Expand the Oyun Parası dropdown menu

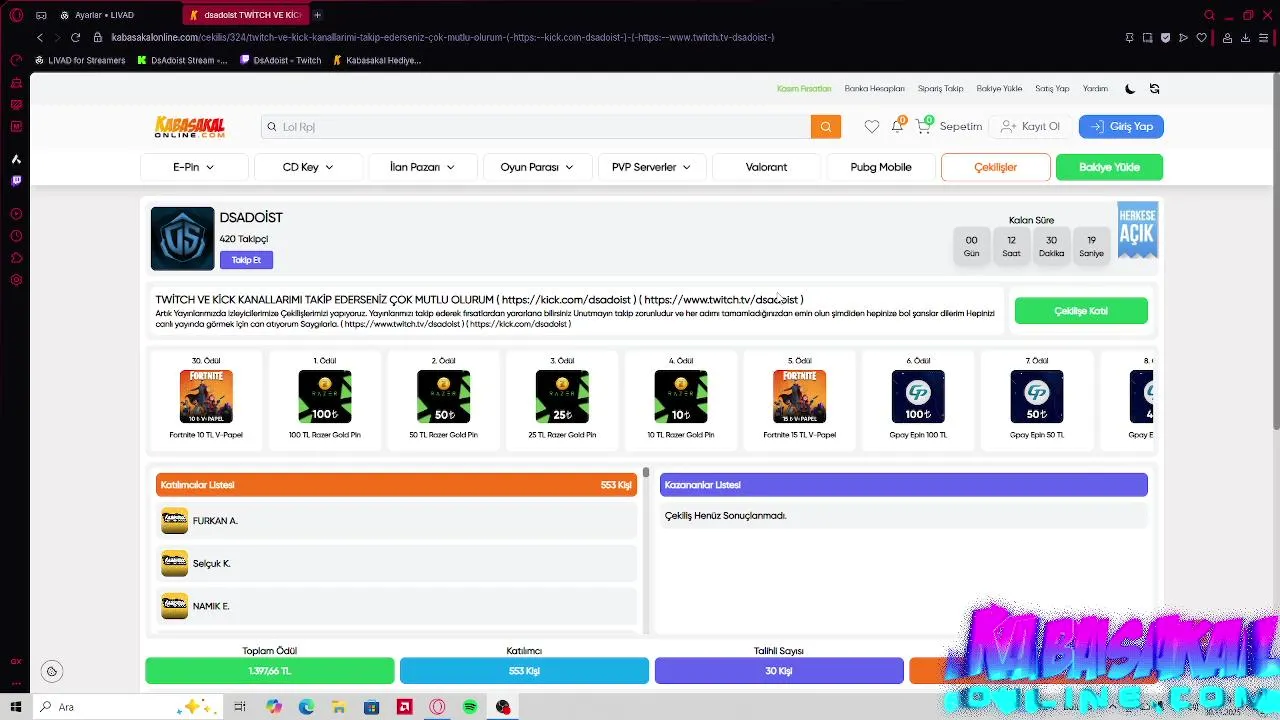coord(537,167)
